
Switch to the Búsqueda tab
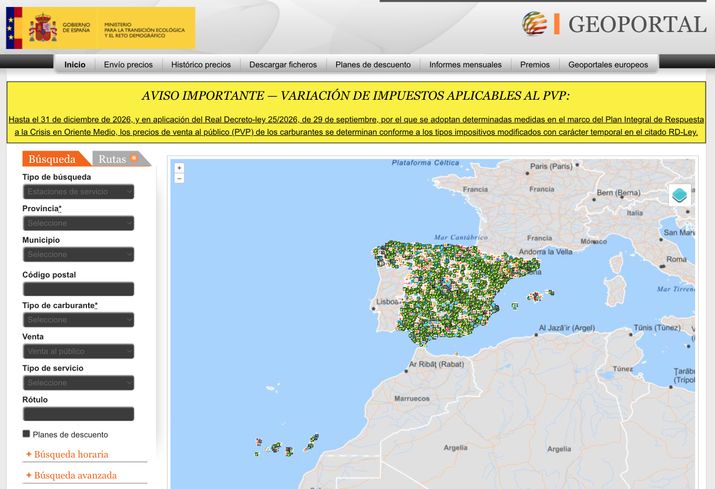click(x=55, y=159)
